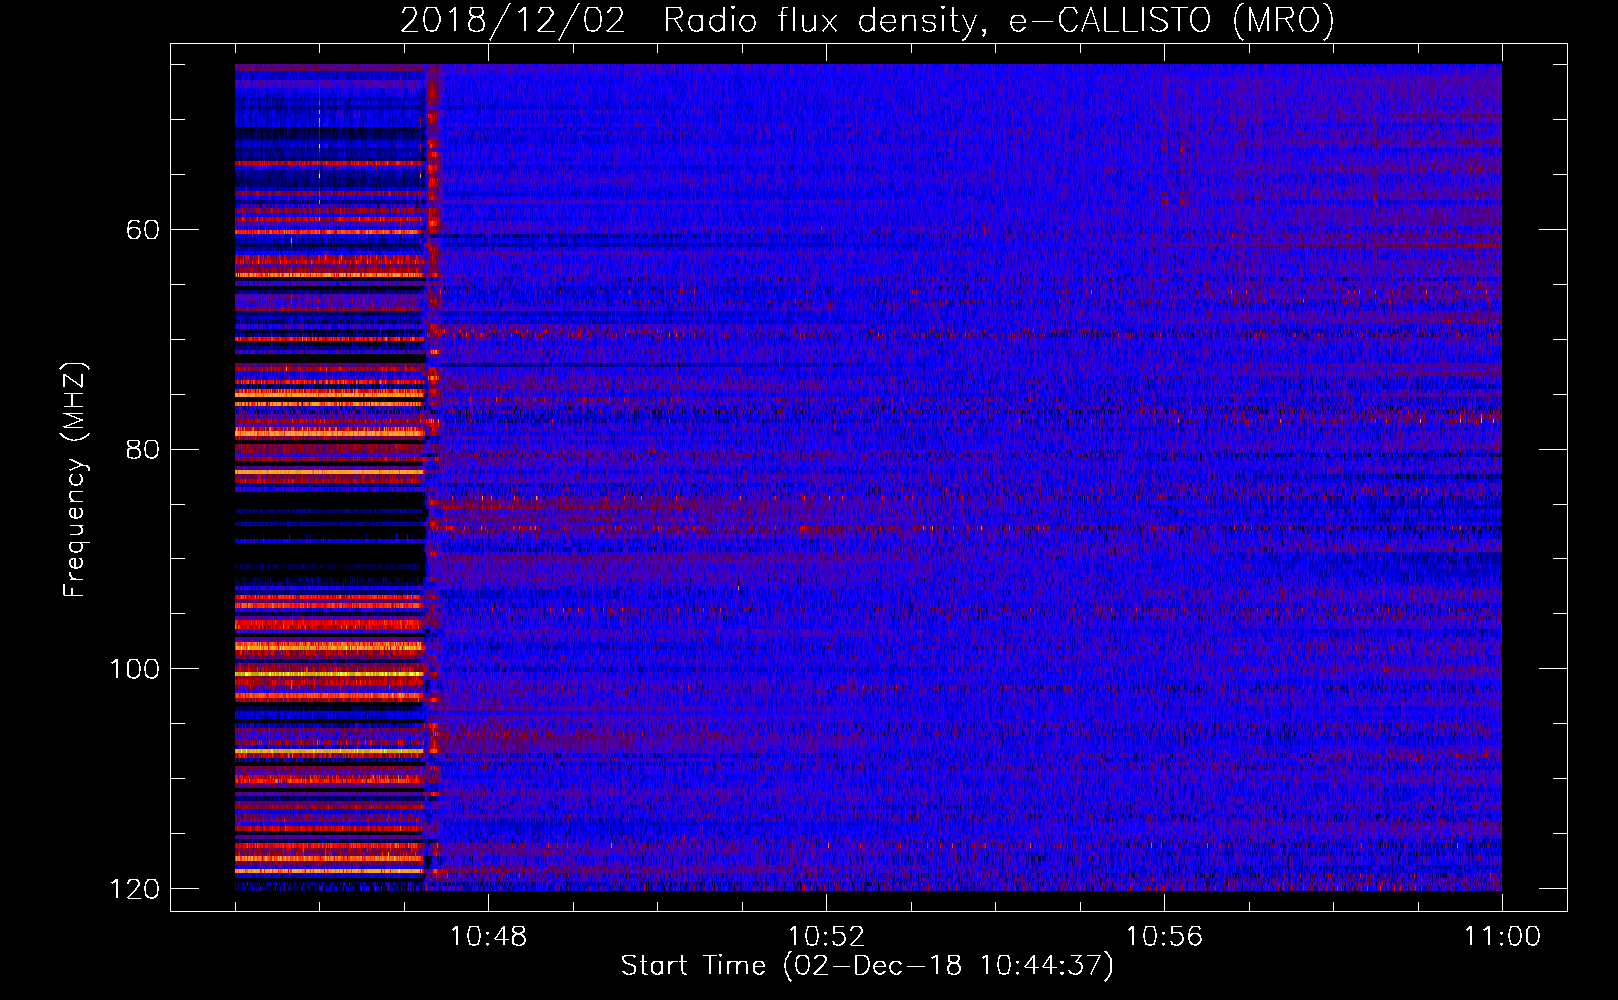Click the '80' frequency tick label
The width and height of the screenshot is (1618, 1000).
click(143, 449)
